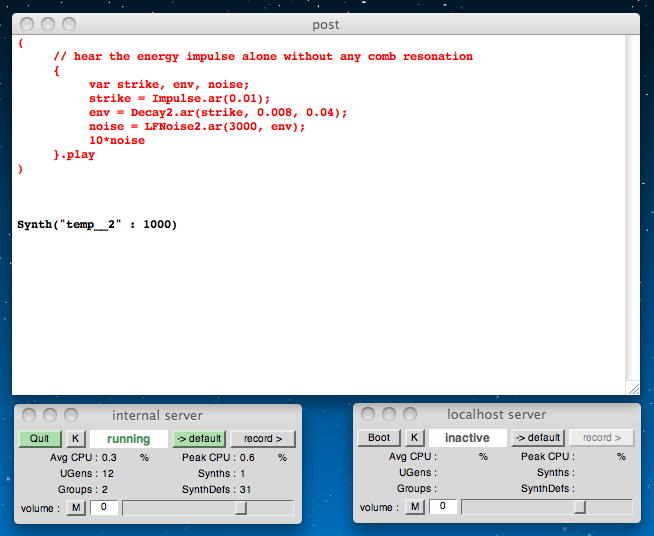Click the disabled record button in localhost server
Screen dimensions: 654x536
pyautogui.click(x=602, y=438)
